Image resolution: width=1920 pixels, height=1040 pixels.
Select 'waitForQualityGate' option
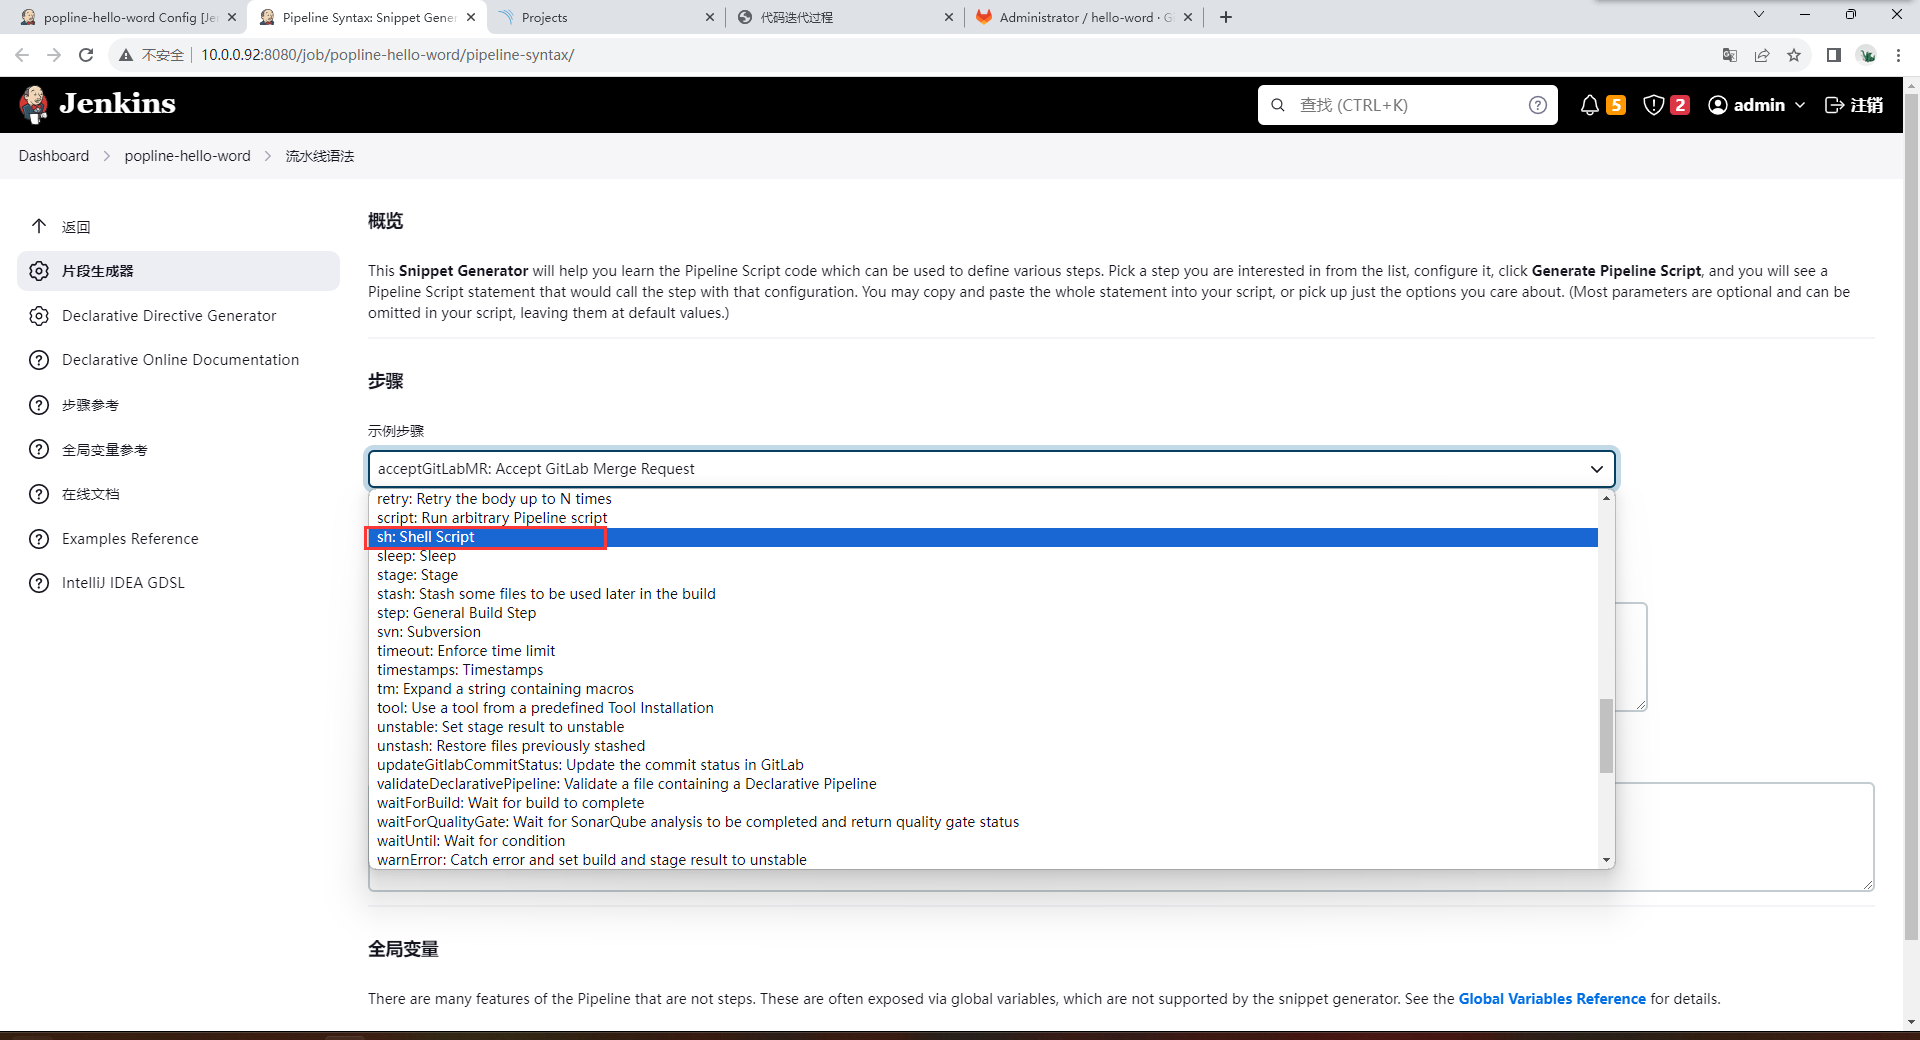pyautogui.click(x=983, y=822)
